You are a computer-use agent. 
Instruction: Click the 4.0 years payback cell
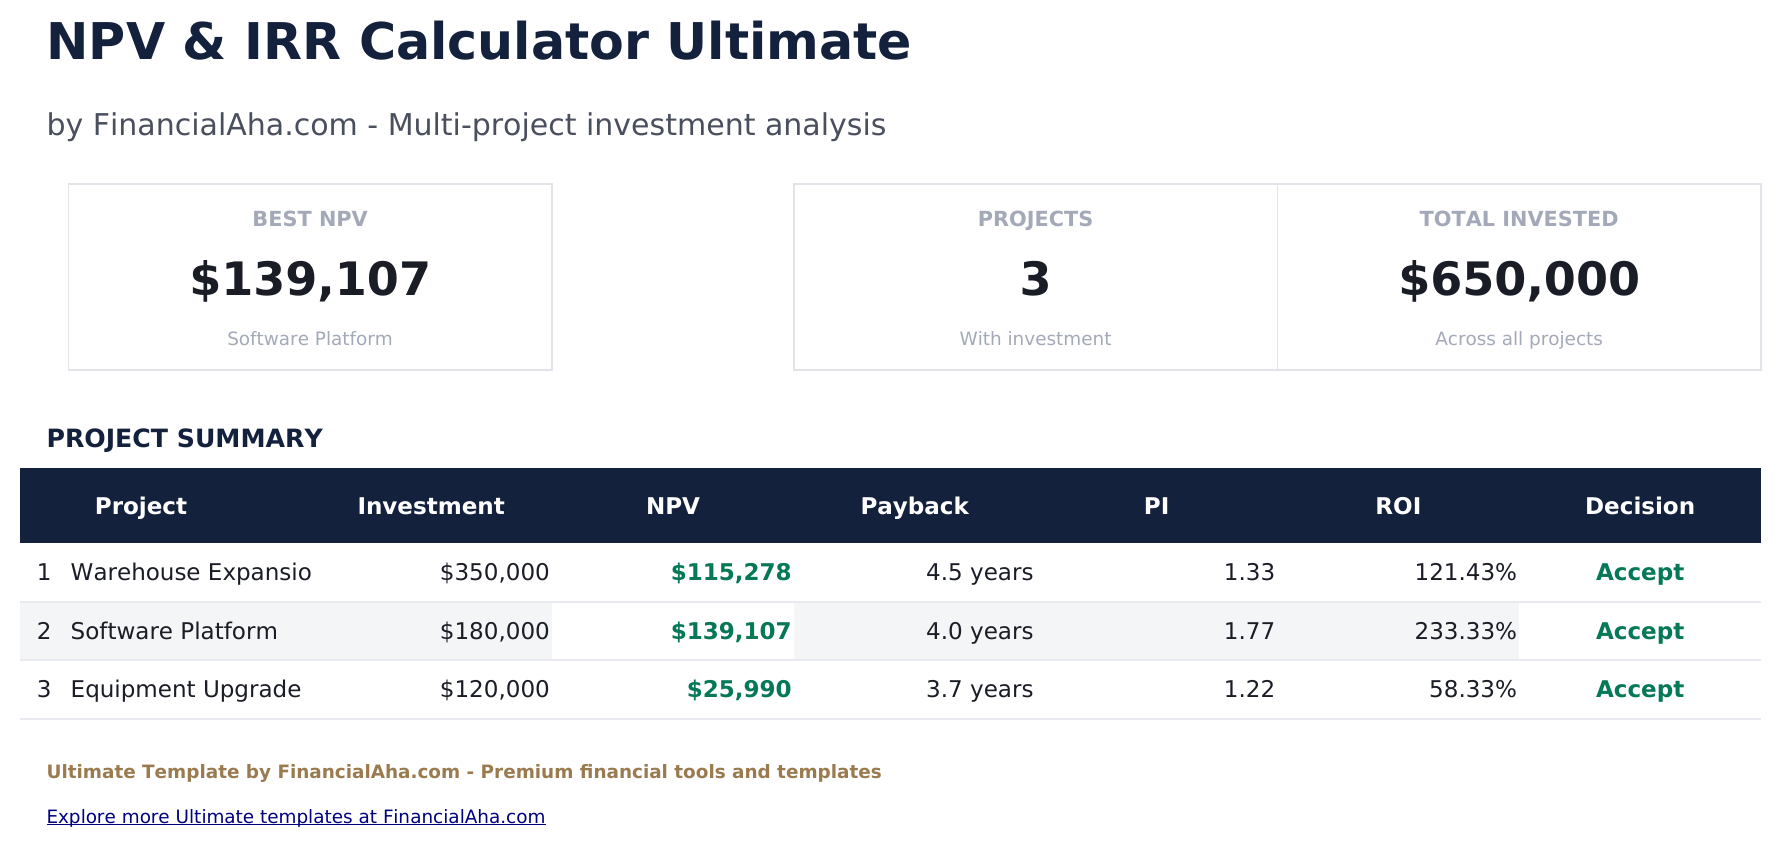pos(979,632)
